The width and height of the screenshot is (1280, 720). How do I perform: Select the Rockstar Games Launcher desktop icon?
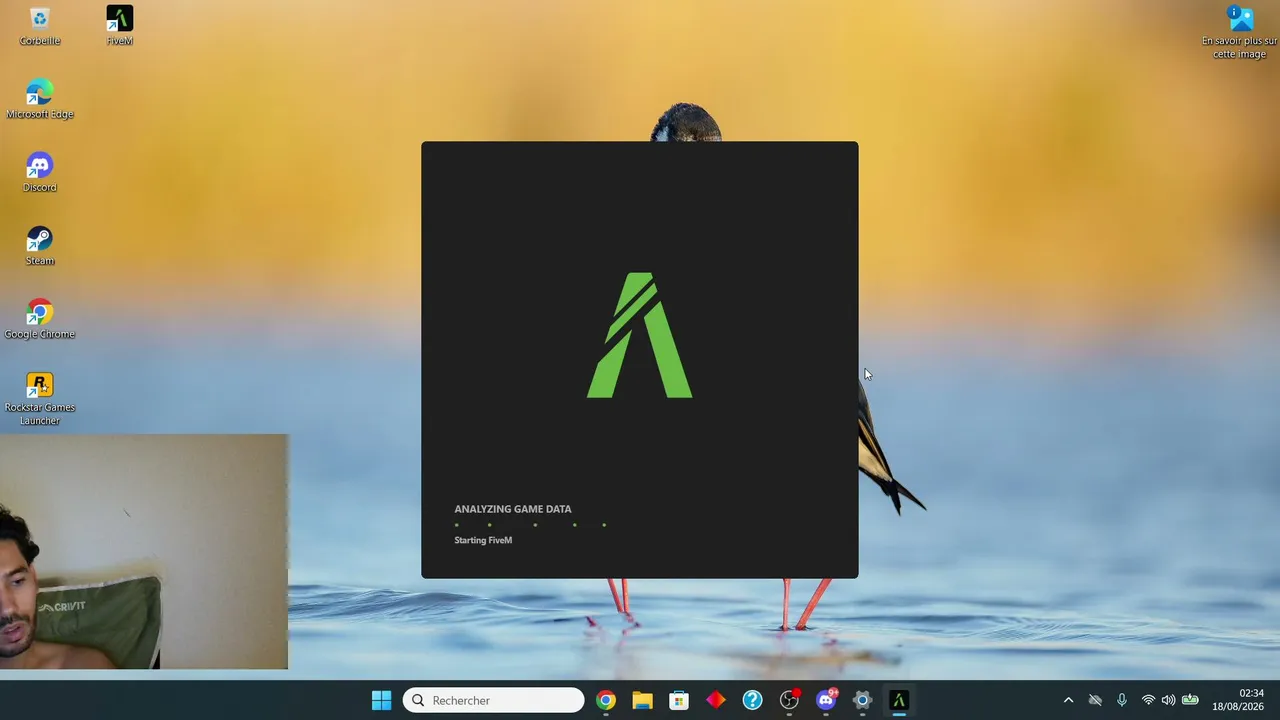point(40,399)
